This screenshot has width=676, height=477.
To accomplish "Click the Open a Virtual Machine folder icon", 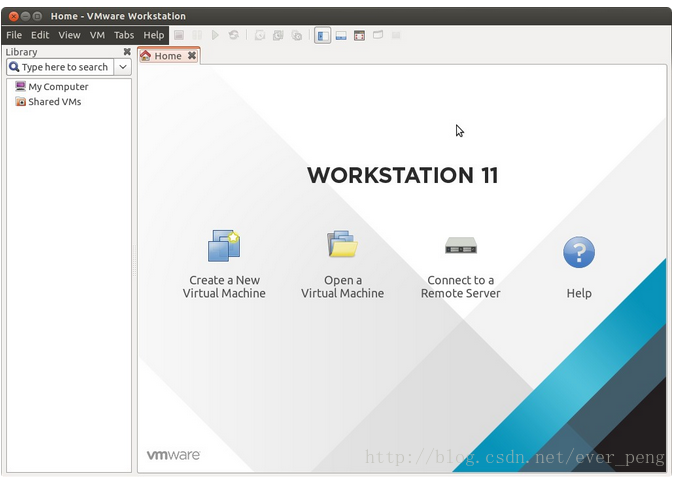I will pos(342,244).
